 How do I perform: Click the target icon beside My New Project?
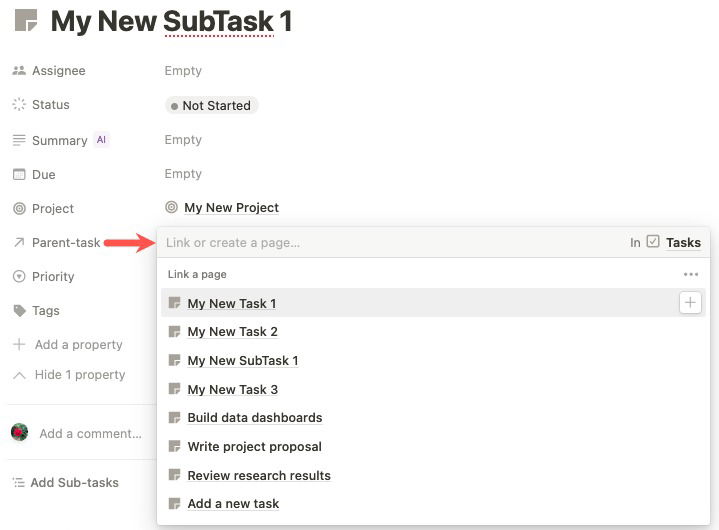pos(172,208)
